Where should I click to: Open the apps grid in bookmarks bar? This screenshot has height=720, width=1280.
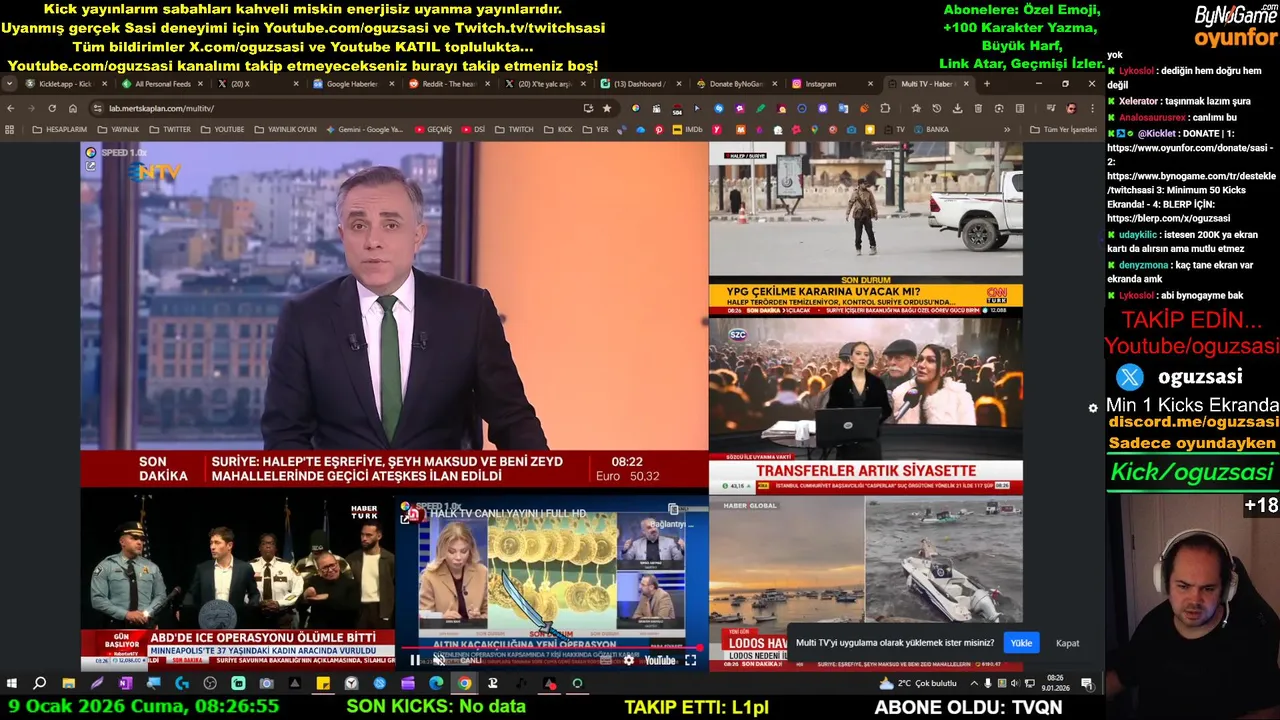coord(10,129)
